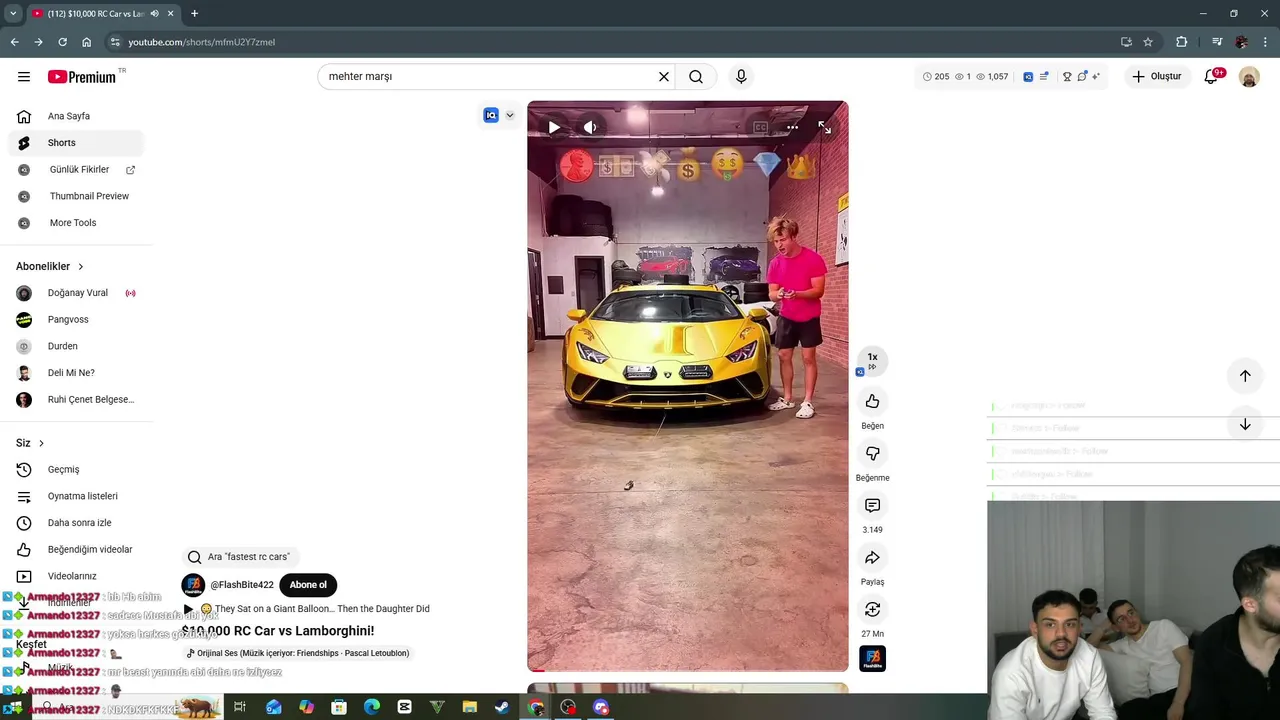1280x720 pixels.
Task: Open the Pangvoss channel
Action: pyautogui.click(x=76, y=320)
